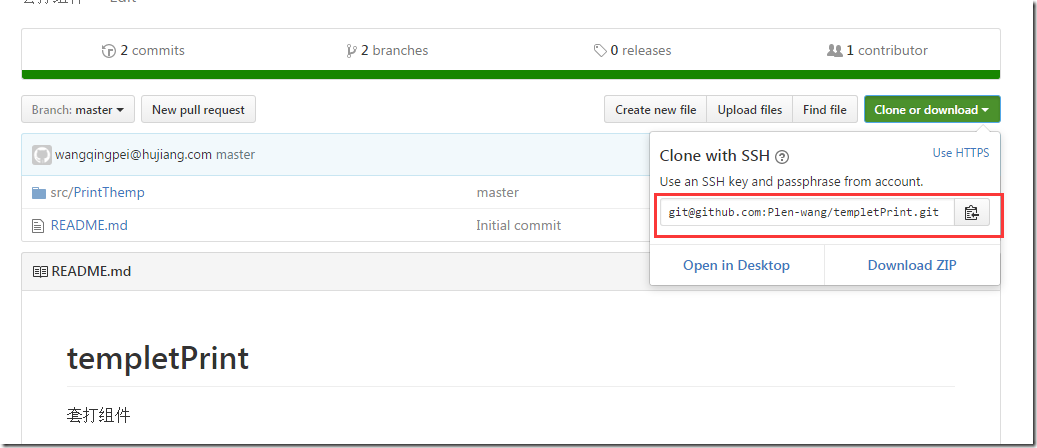Switch cloning to Use HTTPS

960,153
